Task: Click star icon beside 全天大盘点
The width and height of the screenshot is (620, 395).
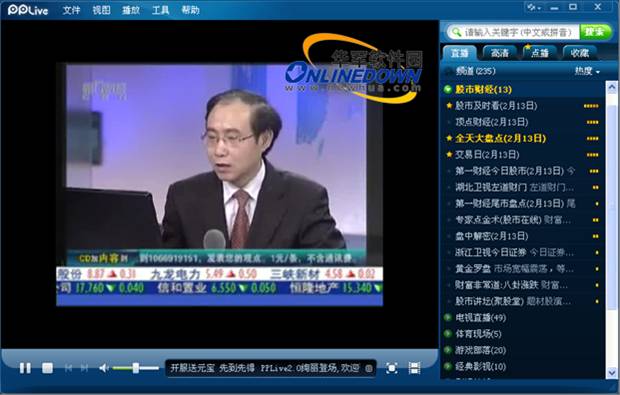Action: [x=449, y=138]
